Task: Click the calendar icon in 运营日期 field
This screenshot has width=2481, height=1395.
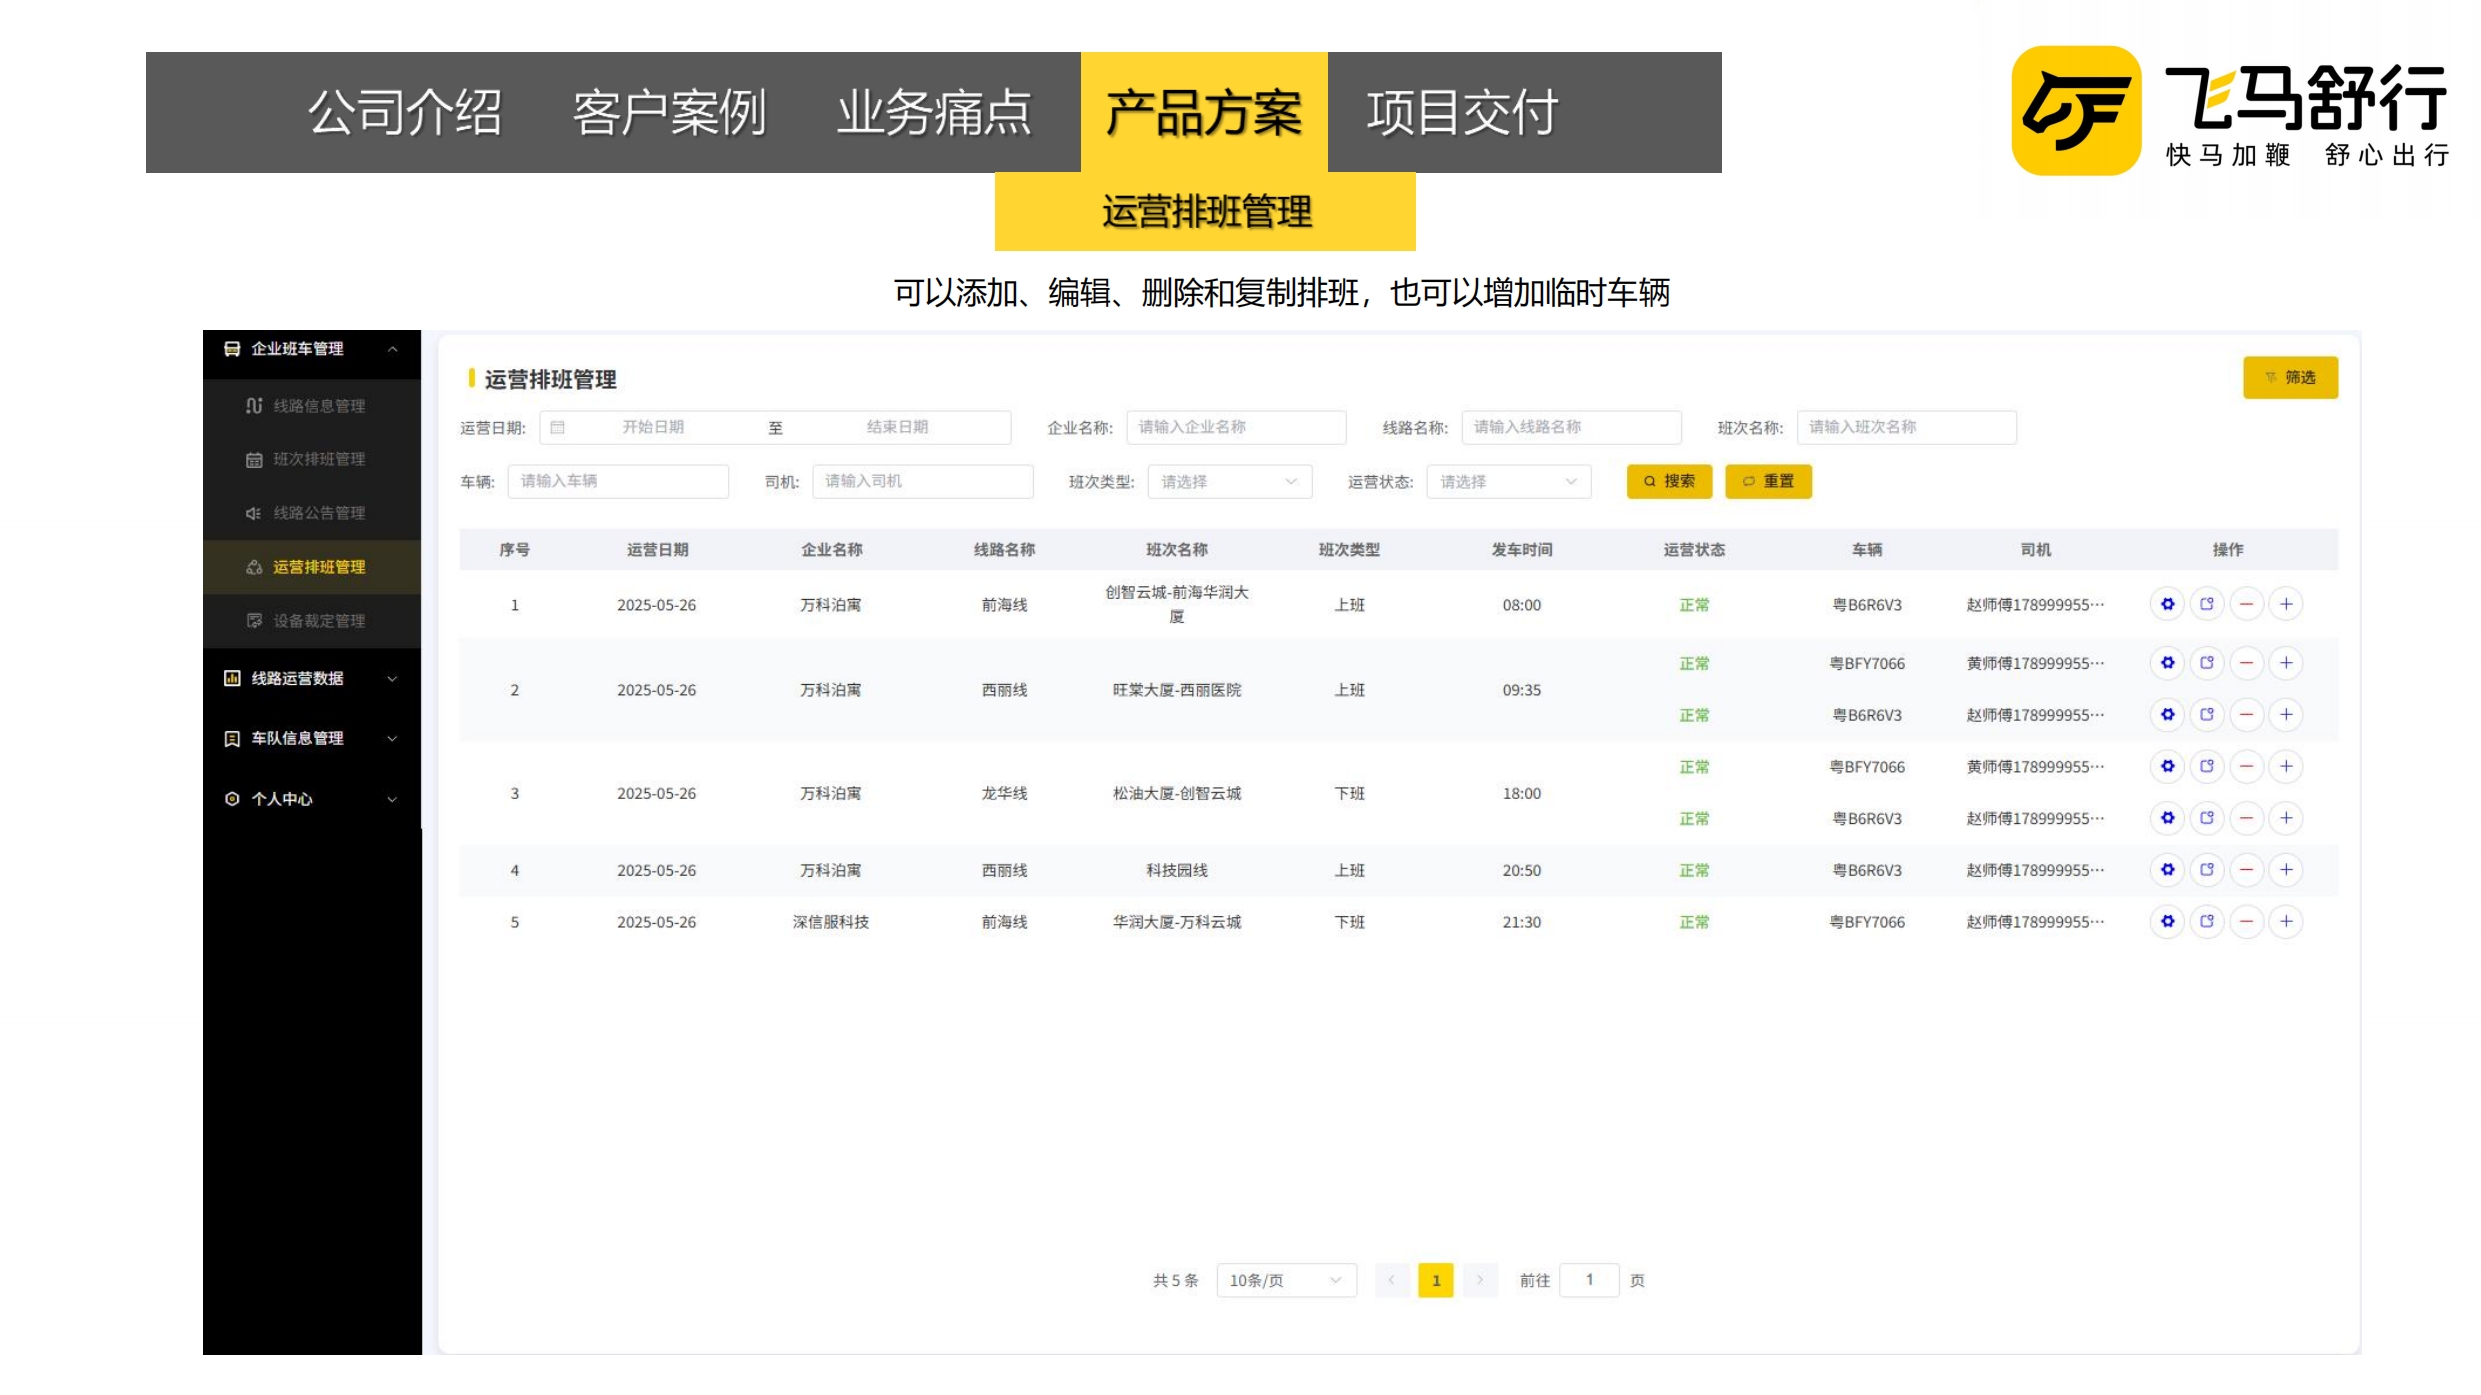Action: pyautogui.click(x=558, y=427)
